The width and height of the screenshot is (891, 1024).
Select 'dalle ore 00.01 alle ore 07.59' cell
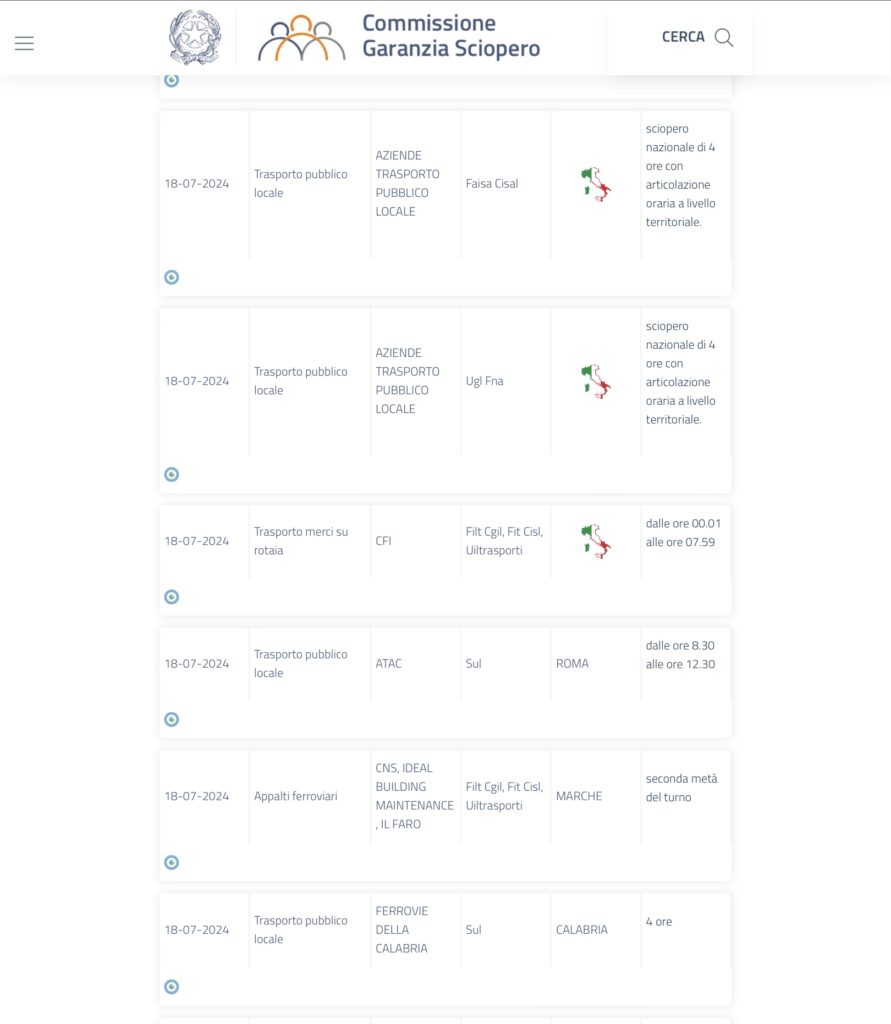coord(683,532)
